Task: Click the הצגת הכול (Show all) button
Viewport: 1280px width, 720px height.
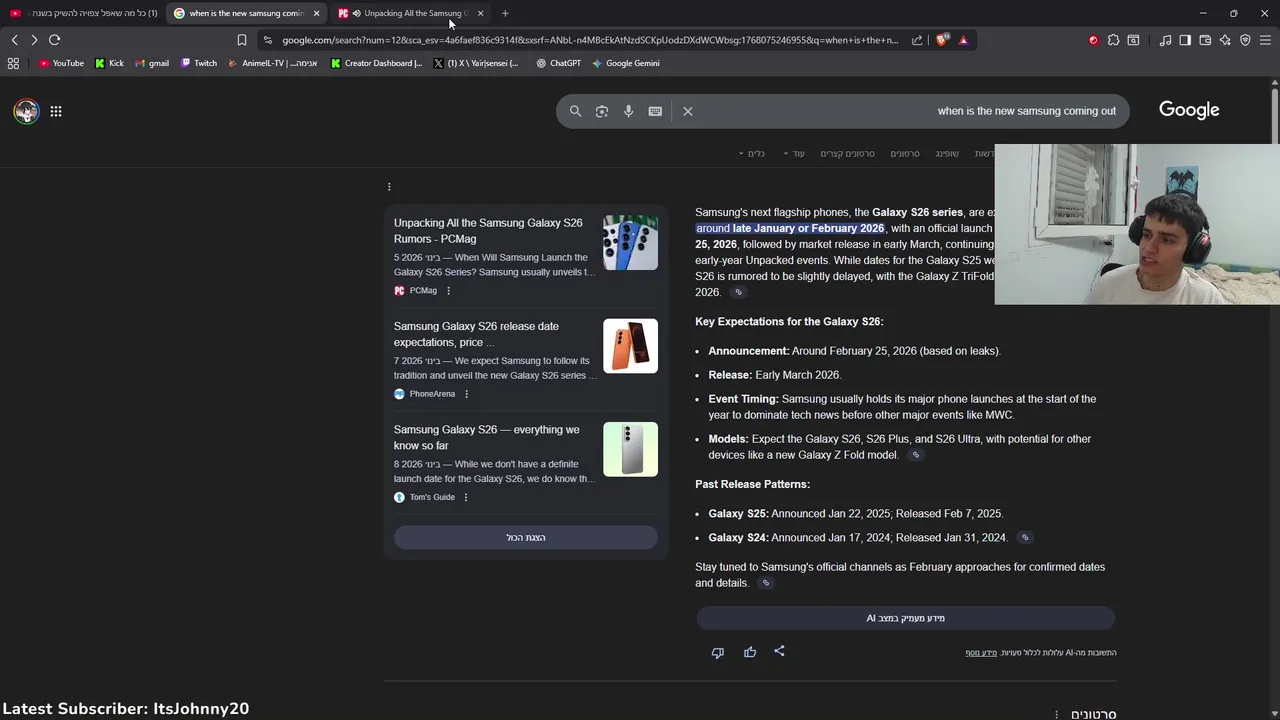Action: click(526, 537)
